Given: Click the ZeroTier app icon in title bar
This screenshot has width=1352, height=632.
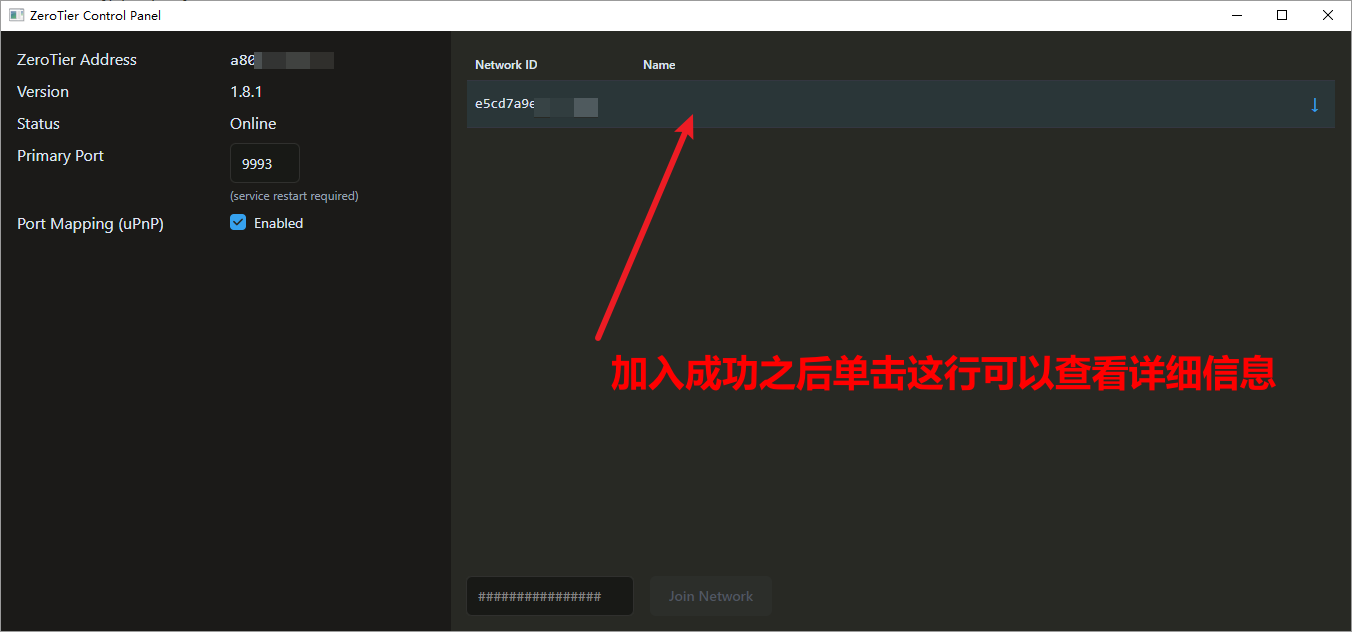Looking at the screenshot, I should (16, 15).
